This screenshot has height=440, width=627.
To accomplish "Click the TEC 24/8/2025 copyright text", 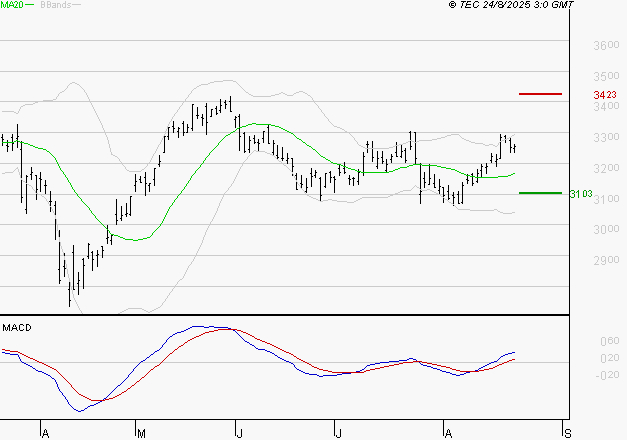I will (x=511, y=5).
